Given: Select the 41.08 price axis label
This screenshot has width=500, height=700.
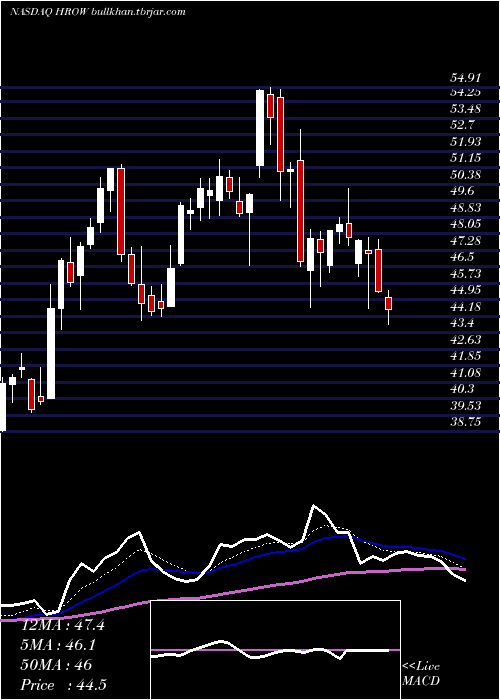Looking at the screenshot, I should (x=465, y=373).
